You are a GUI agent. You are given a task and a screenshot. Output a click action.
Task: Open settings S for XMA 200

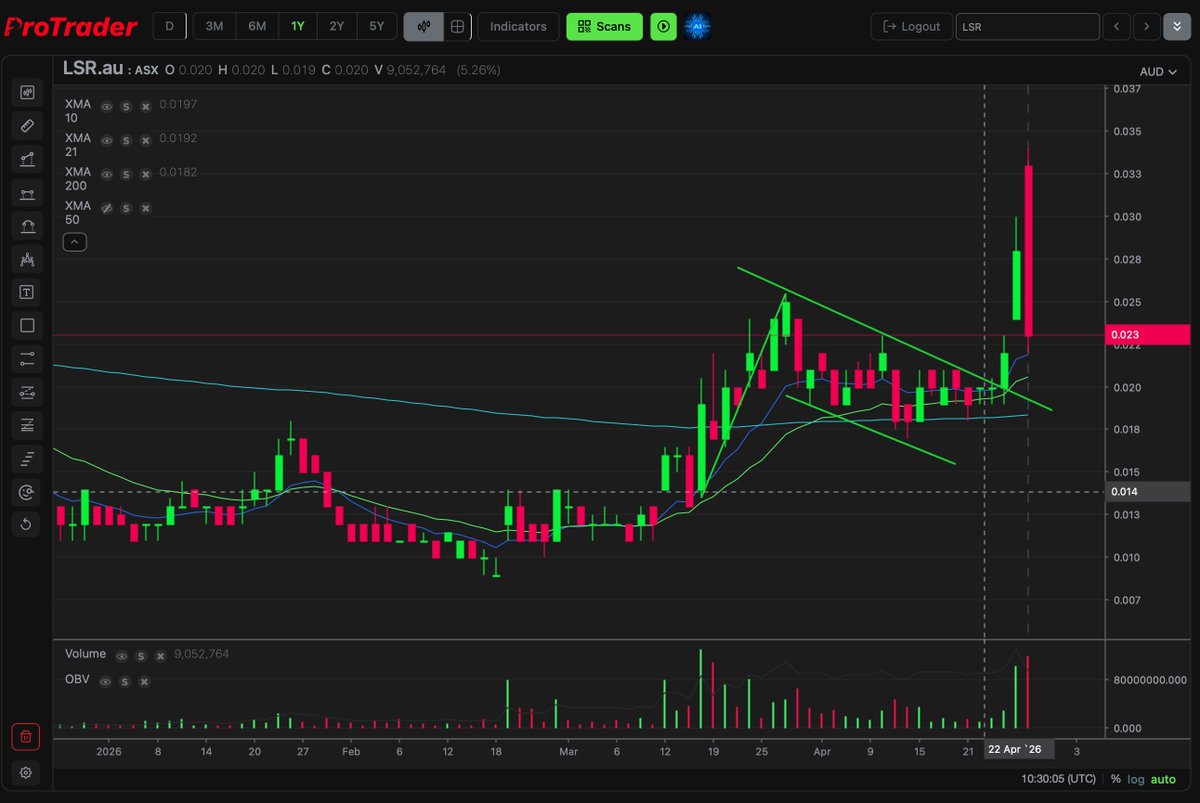[x=126, y=174]
